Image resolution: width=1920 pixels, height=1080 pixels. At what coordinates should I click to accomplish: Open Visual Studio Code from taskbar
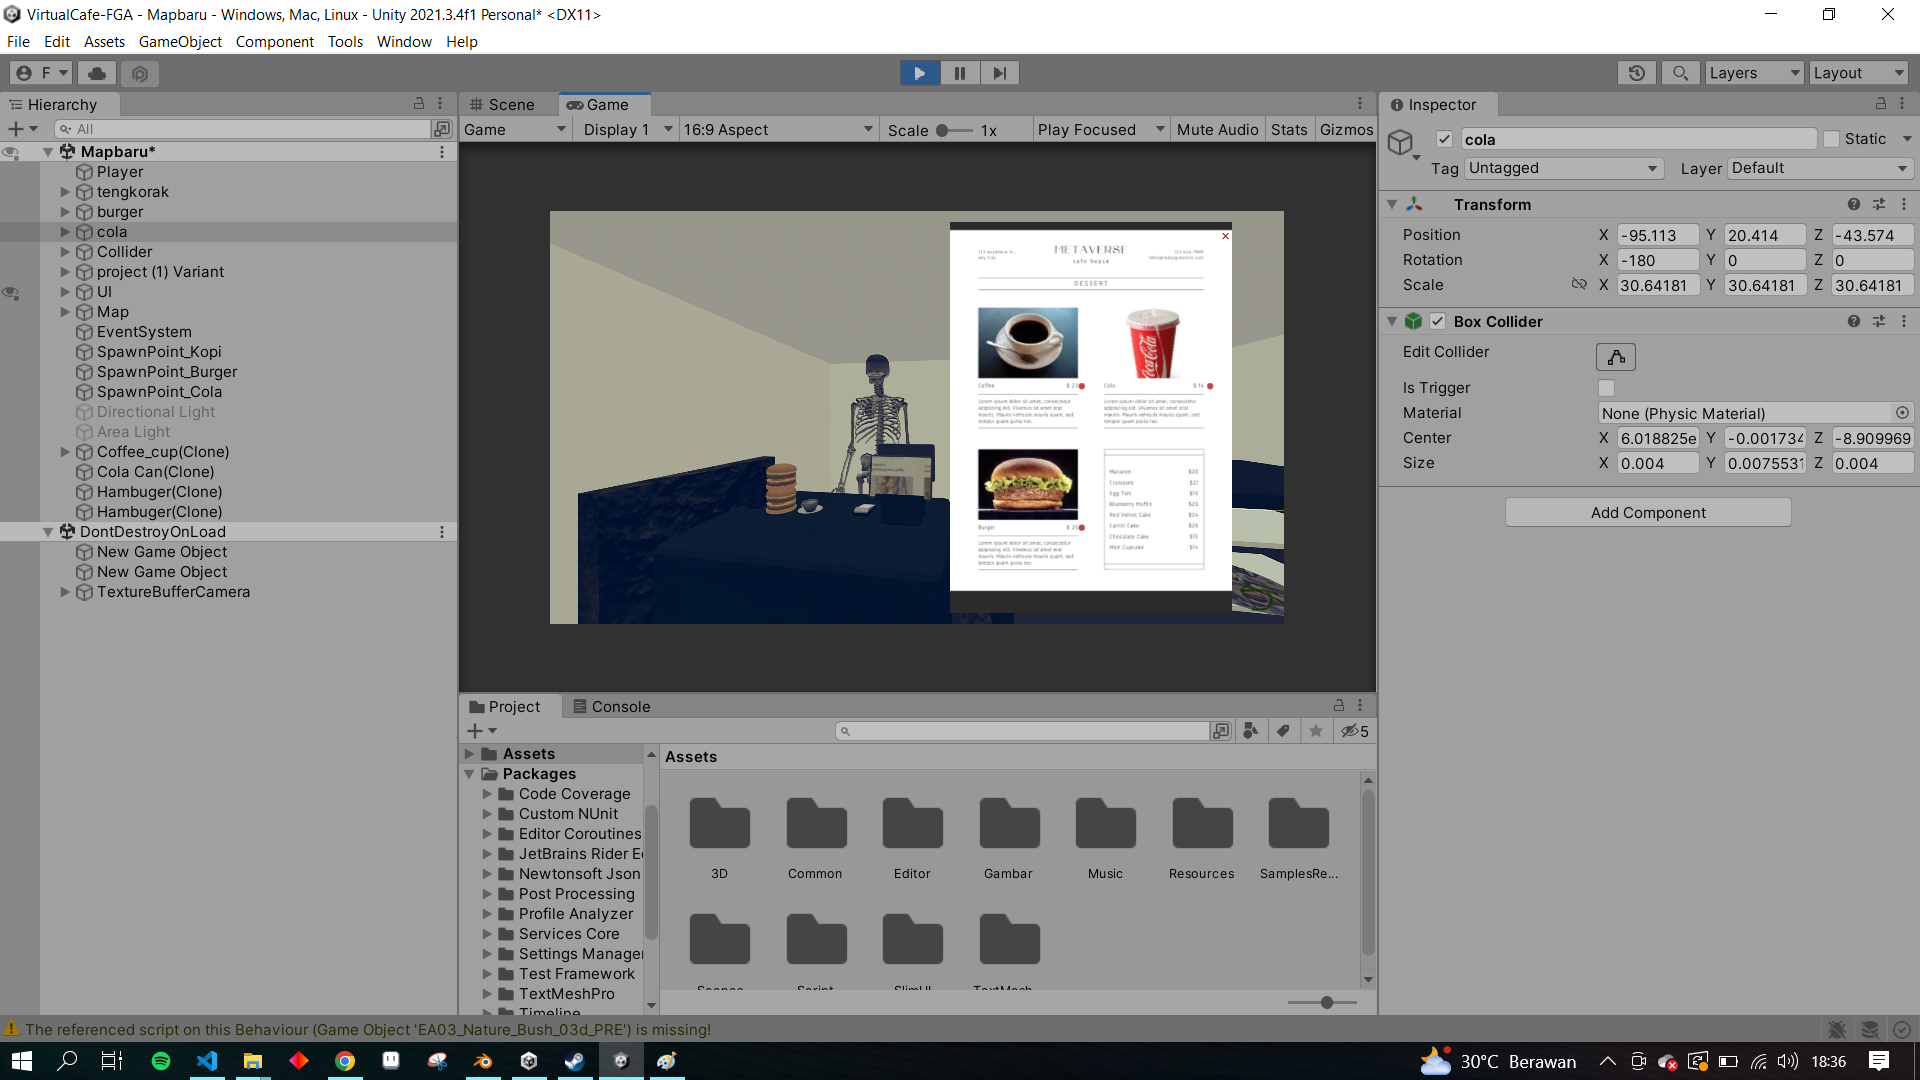click(207, 1061)
